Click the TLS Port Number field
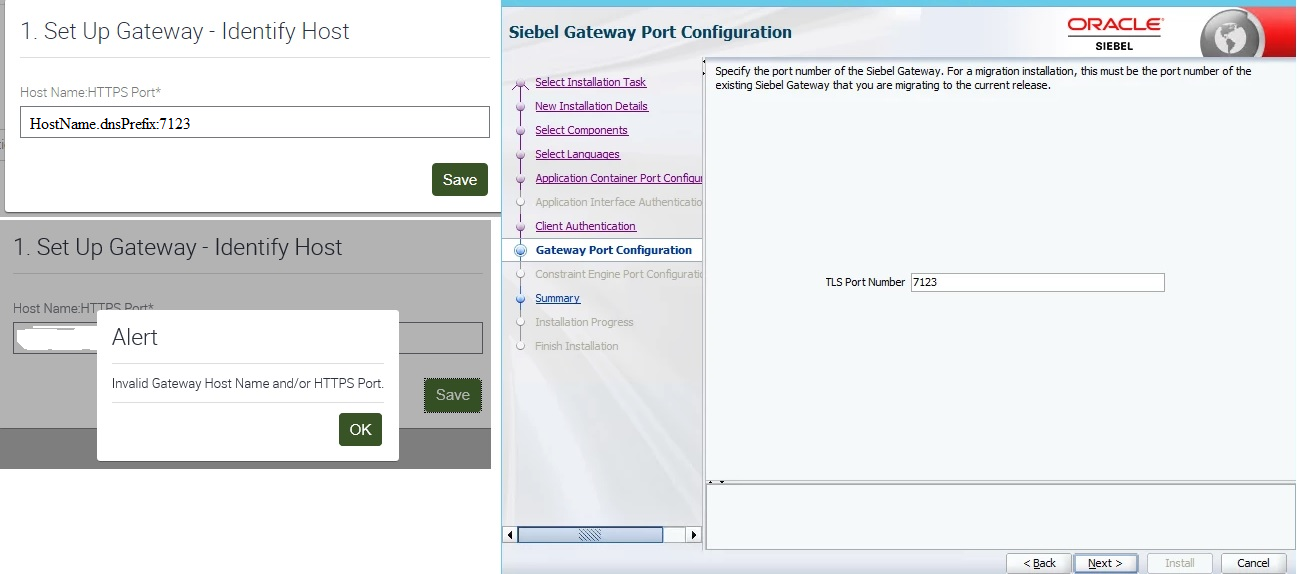The width and height of the screenshot is (1300, 574). tap(1037, 282)
